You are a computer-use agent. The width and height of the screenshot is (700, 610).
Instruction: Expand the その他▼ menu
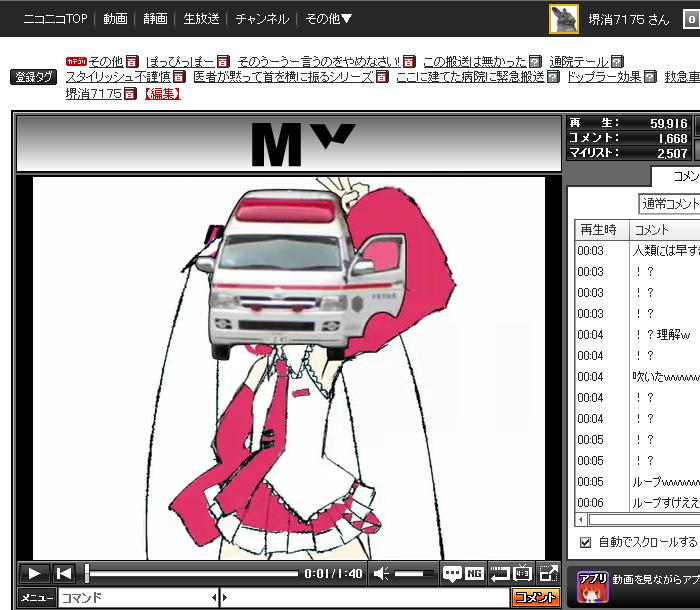[x=329, y=19]
